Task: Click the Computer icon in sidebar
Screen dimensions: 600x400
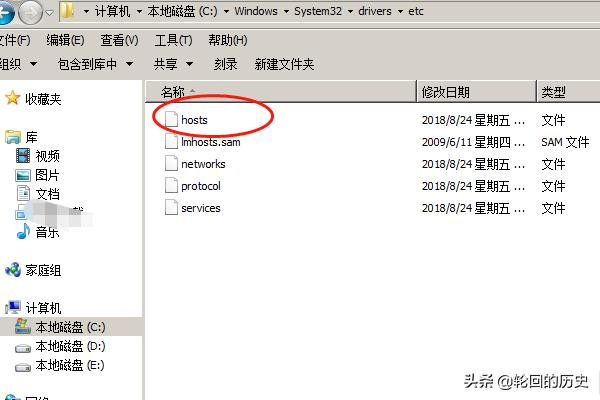Action: pyautogui.click(x=13, y=307)
